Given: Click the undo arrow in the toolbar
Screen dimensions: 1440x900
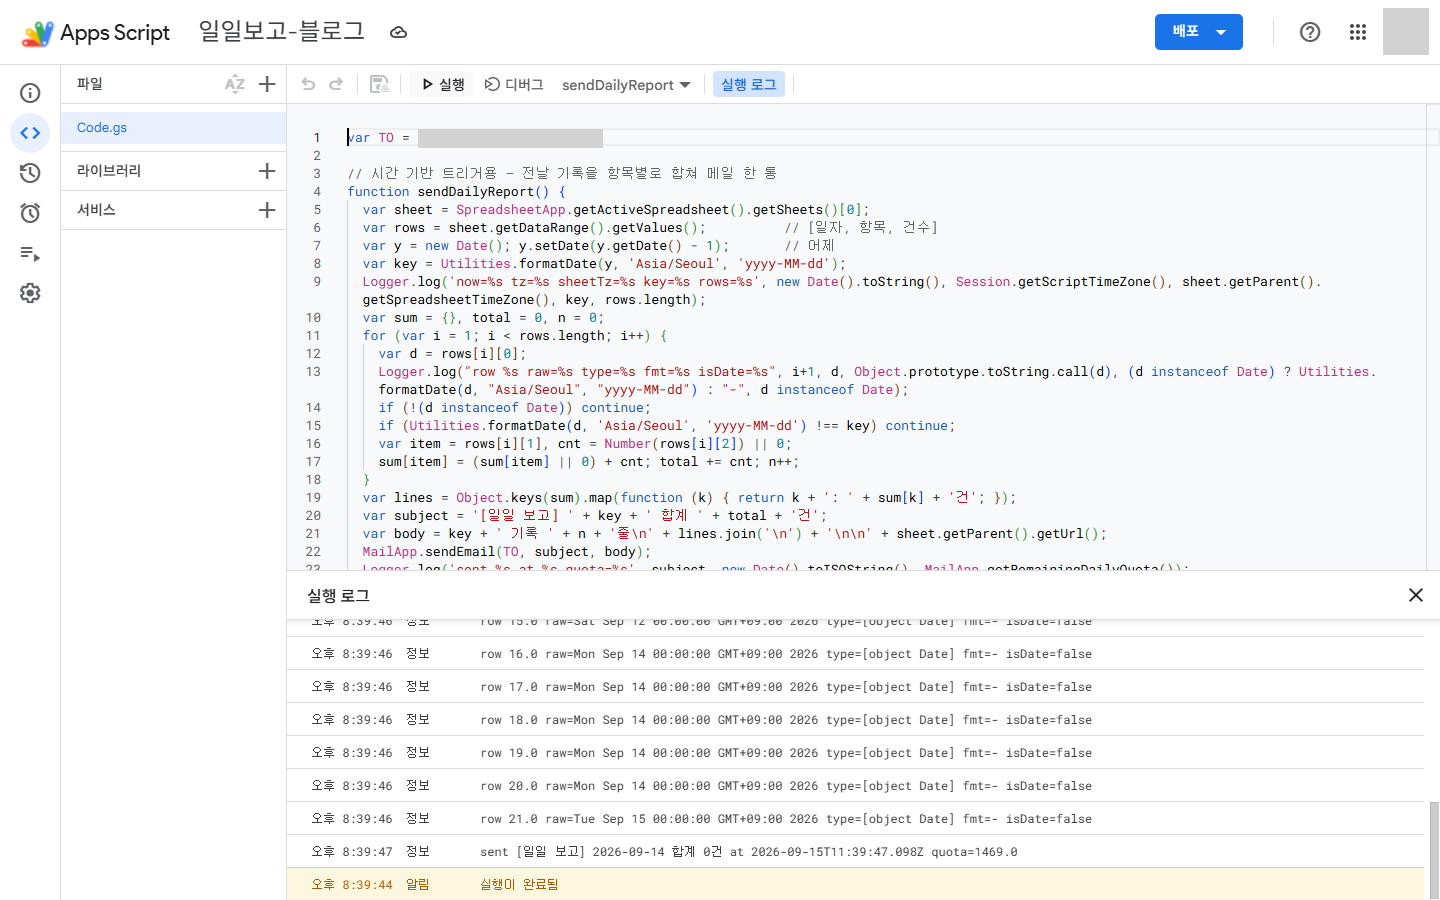Looking at the screenshot, I should (x=308, y=84).
